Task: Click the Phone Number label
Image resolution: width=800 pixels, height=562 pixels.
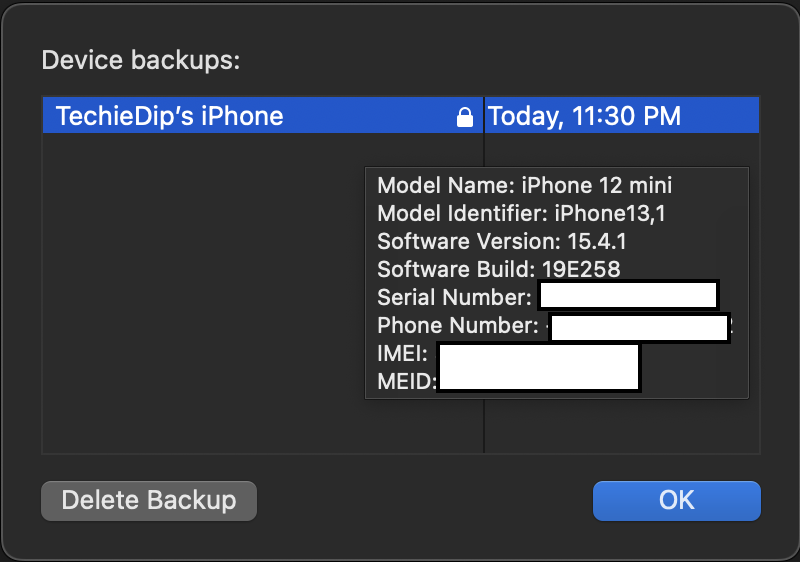Action: 458,325
